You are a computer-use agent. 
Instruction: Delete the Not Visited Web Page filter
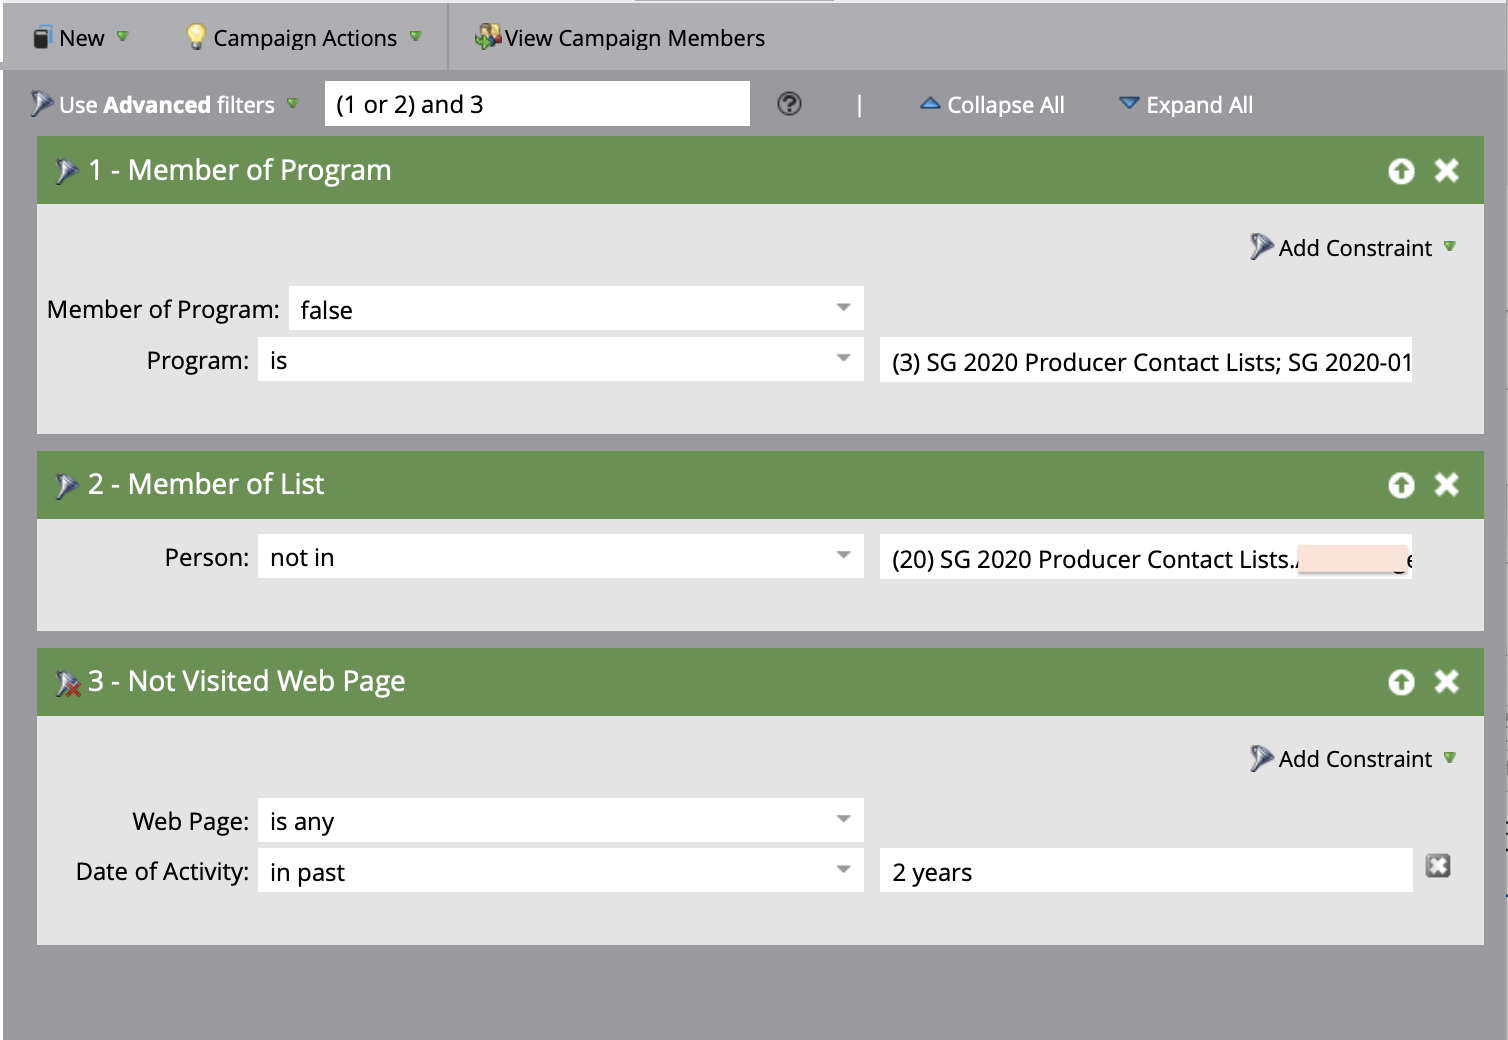[1447, 681]
